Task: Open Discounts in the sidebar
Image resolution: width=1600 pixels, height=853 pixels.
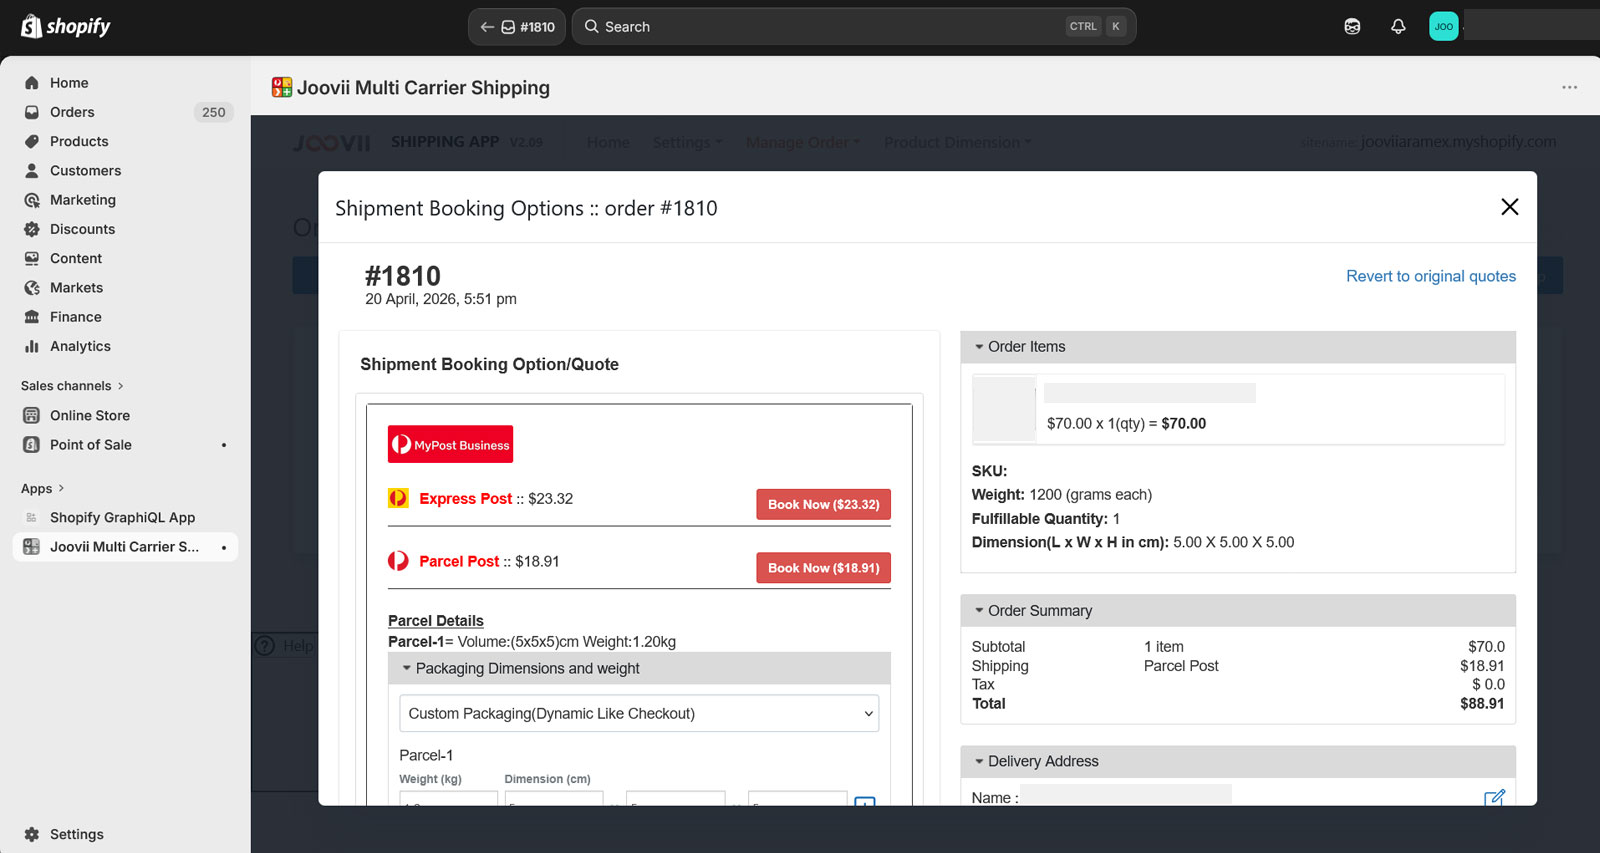Action: (x=82, y=229)
